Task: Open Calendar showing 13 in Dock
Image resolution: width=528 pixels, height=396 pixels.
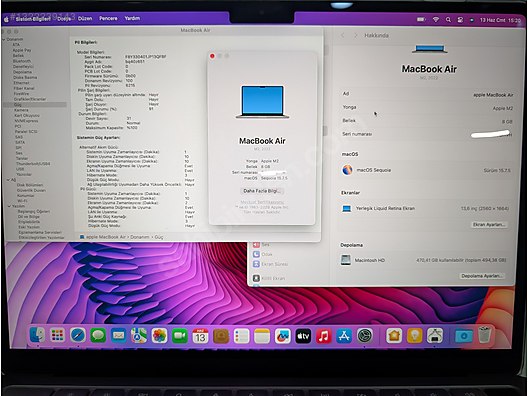Action: click(x=200, y=335)
